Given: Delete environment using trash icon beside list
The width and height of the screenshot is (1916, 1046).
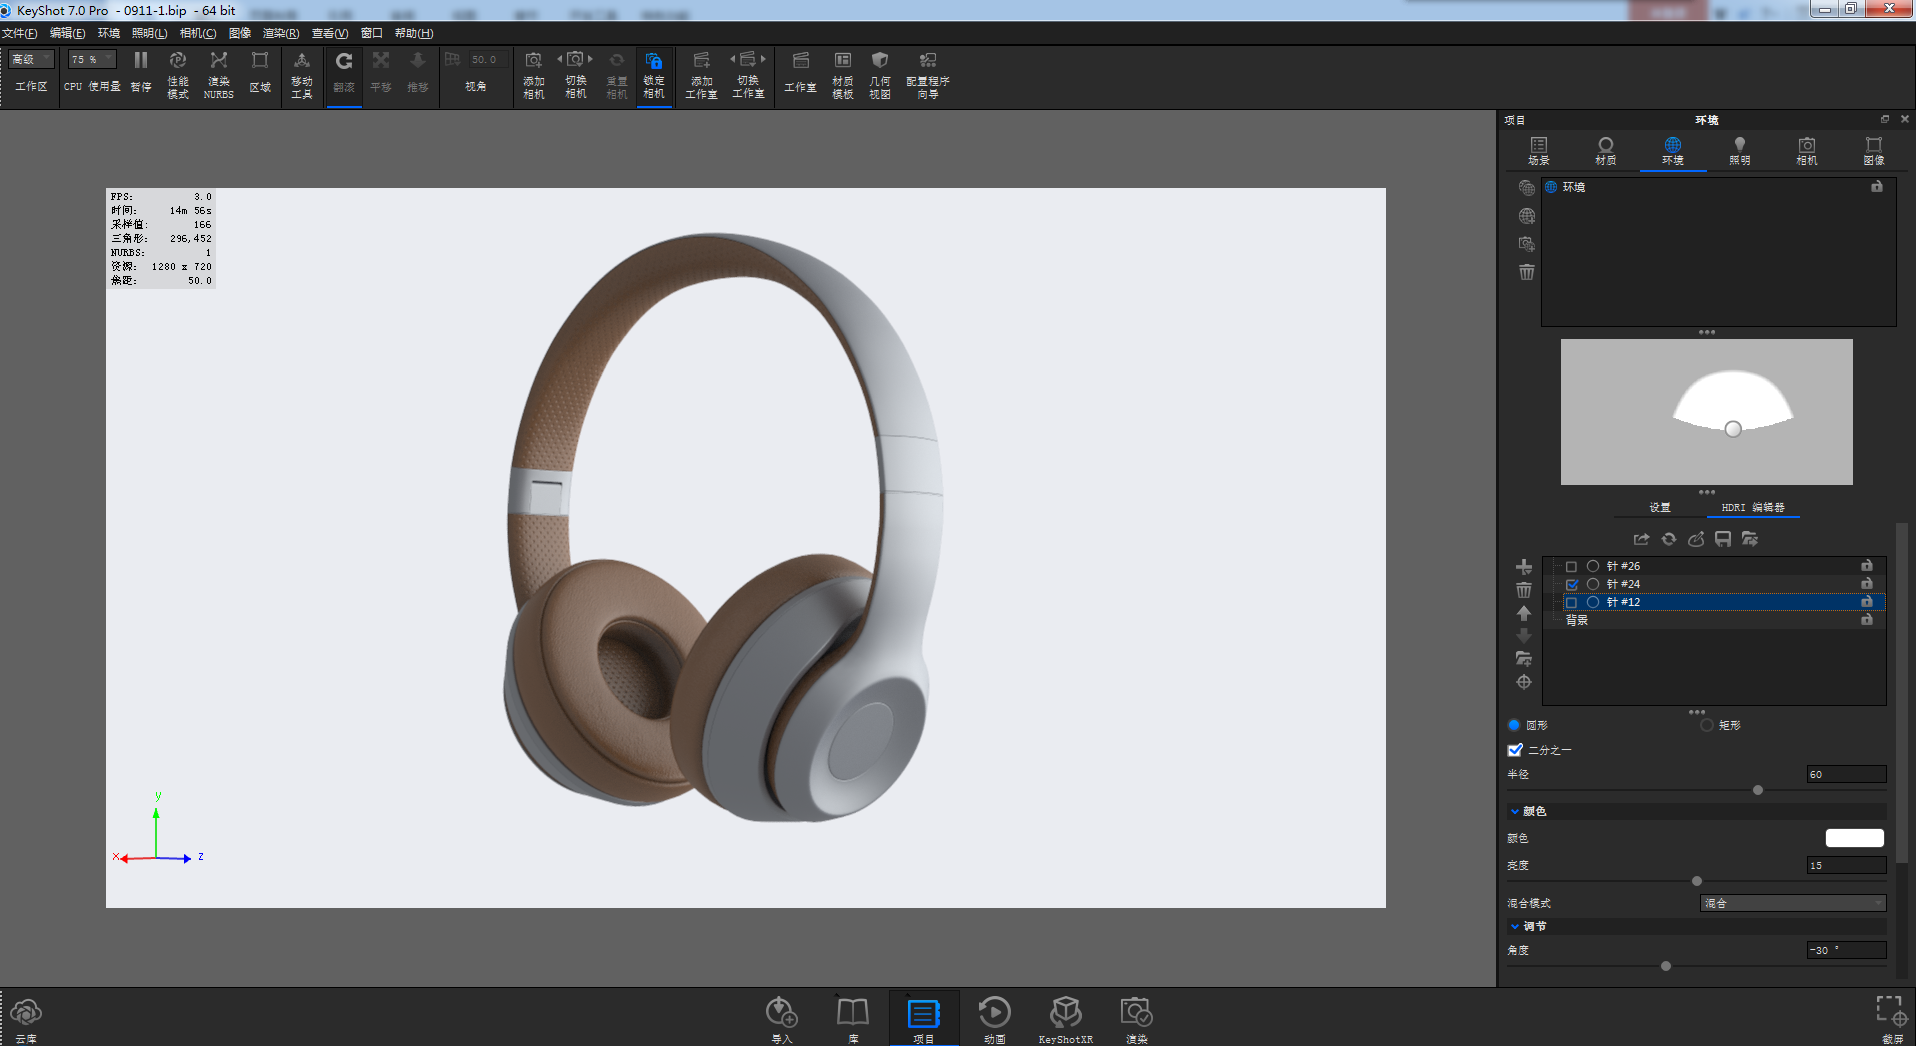Looking at the screenshot, I should [1527, 272].
